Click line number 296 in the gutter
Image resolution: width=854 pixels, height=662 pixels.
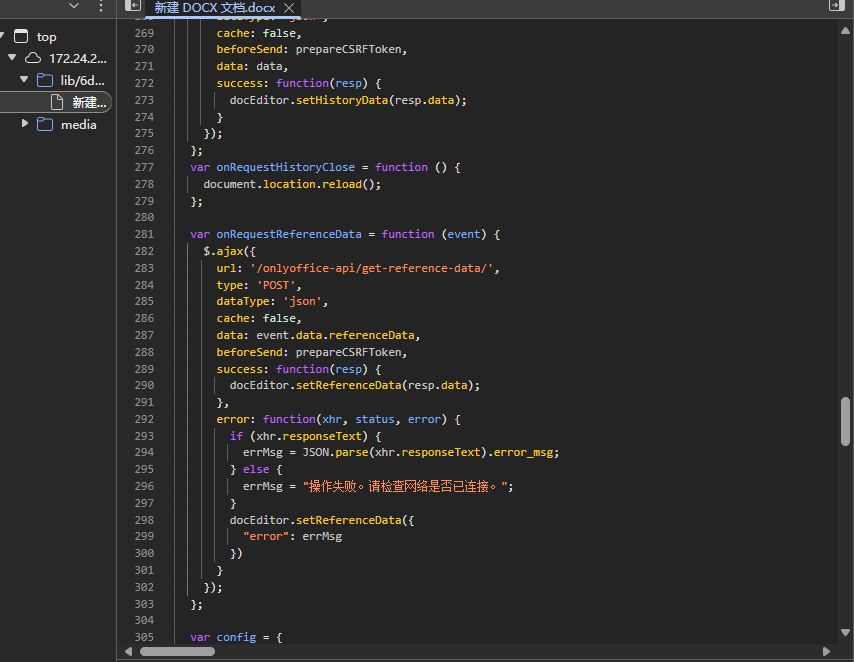144,486
